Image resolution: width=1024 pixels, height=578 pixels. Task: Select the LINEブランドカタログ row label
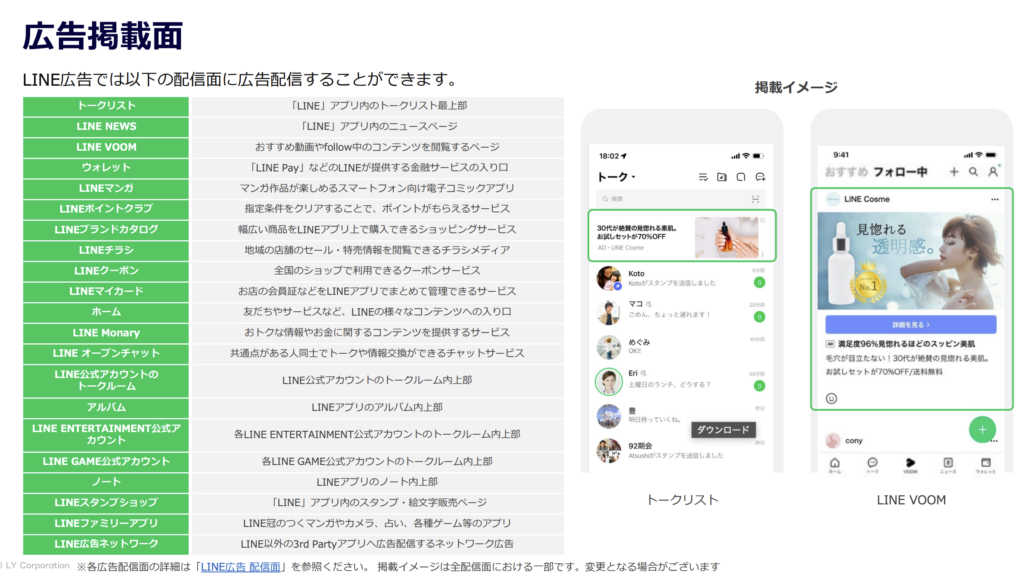point(106,229)
